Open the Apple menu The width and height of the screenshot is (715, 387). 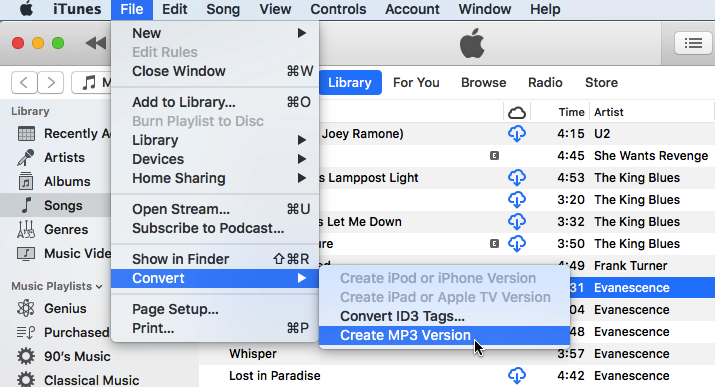coord(26,9)
